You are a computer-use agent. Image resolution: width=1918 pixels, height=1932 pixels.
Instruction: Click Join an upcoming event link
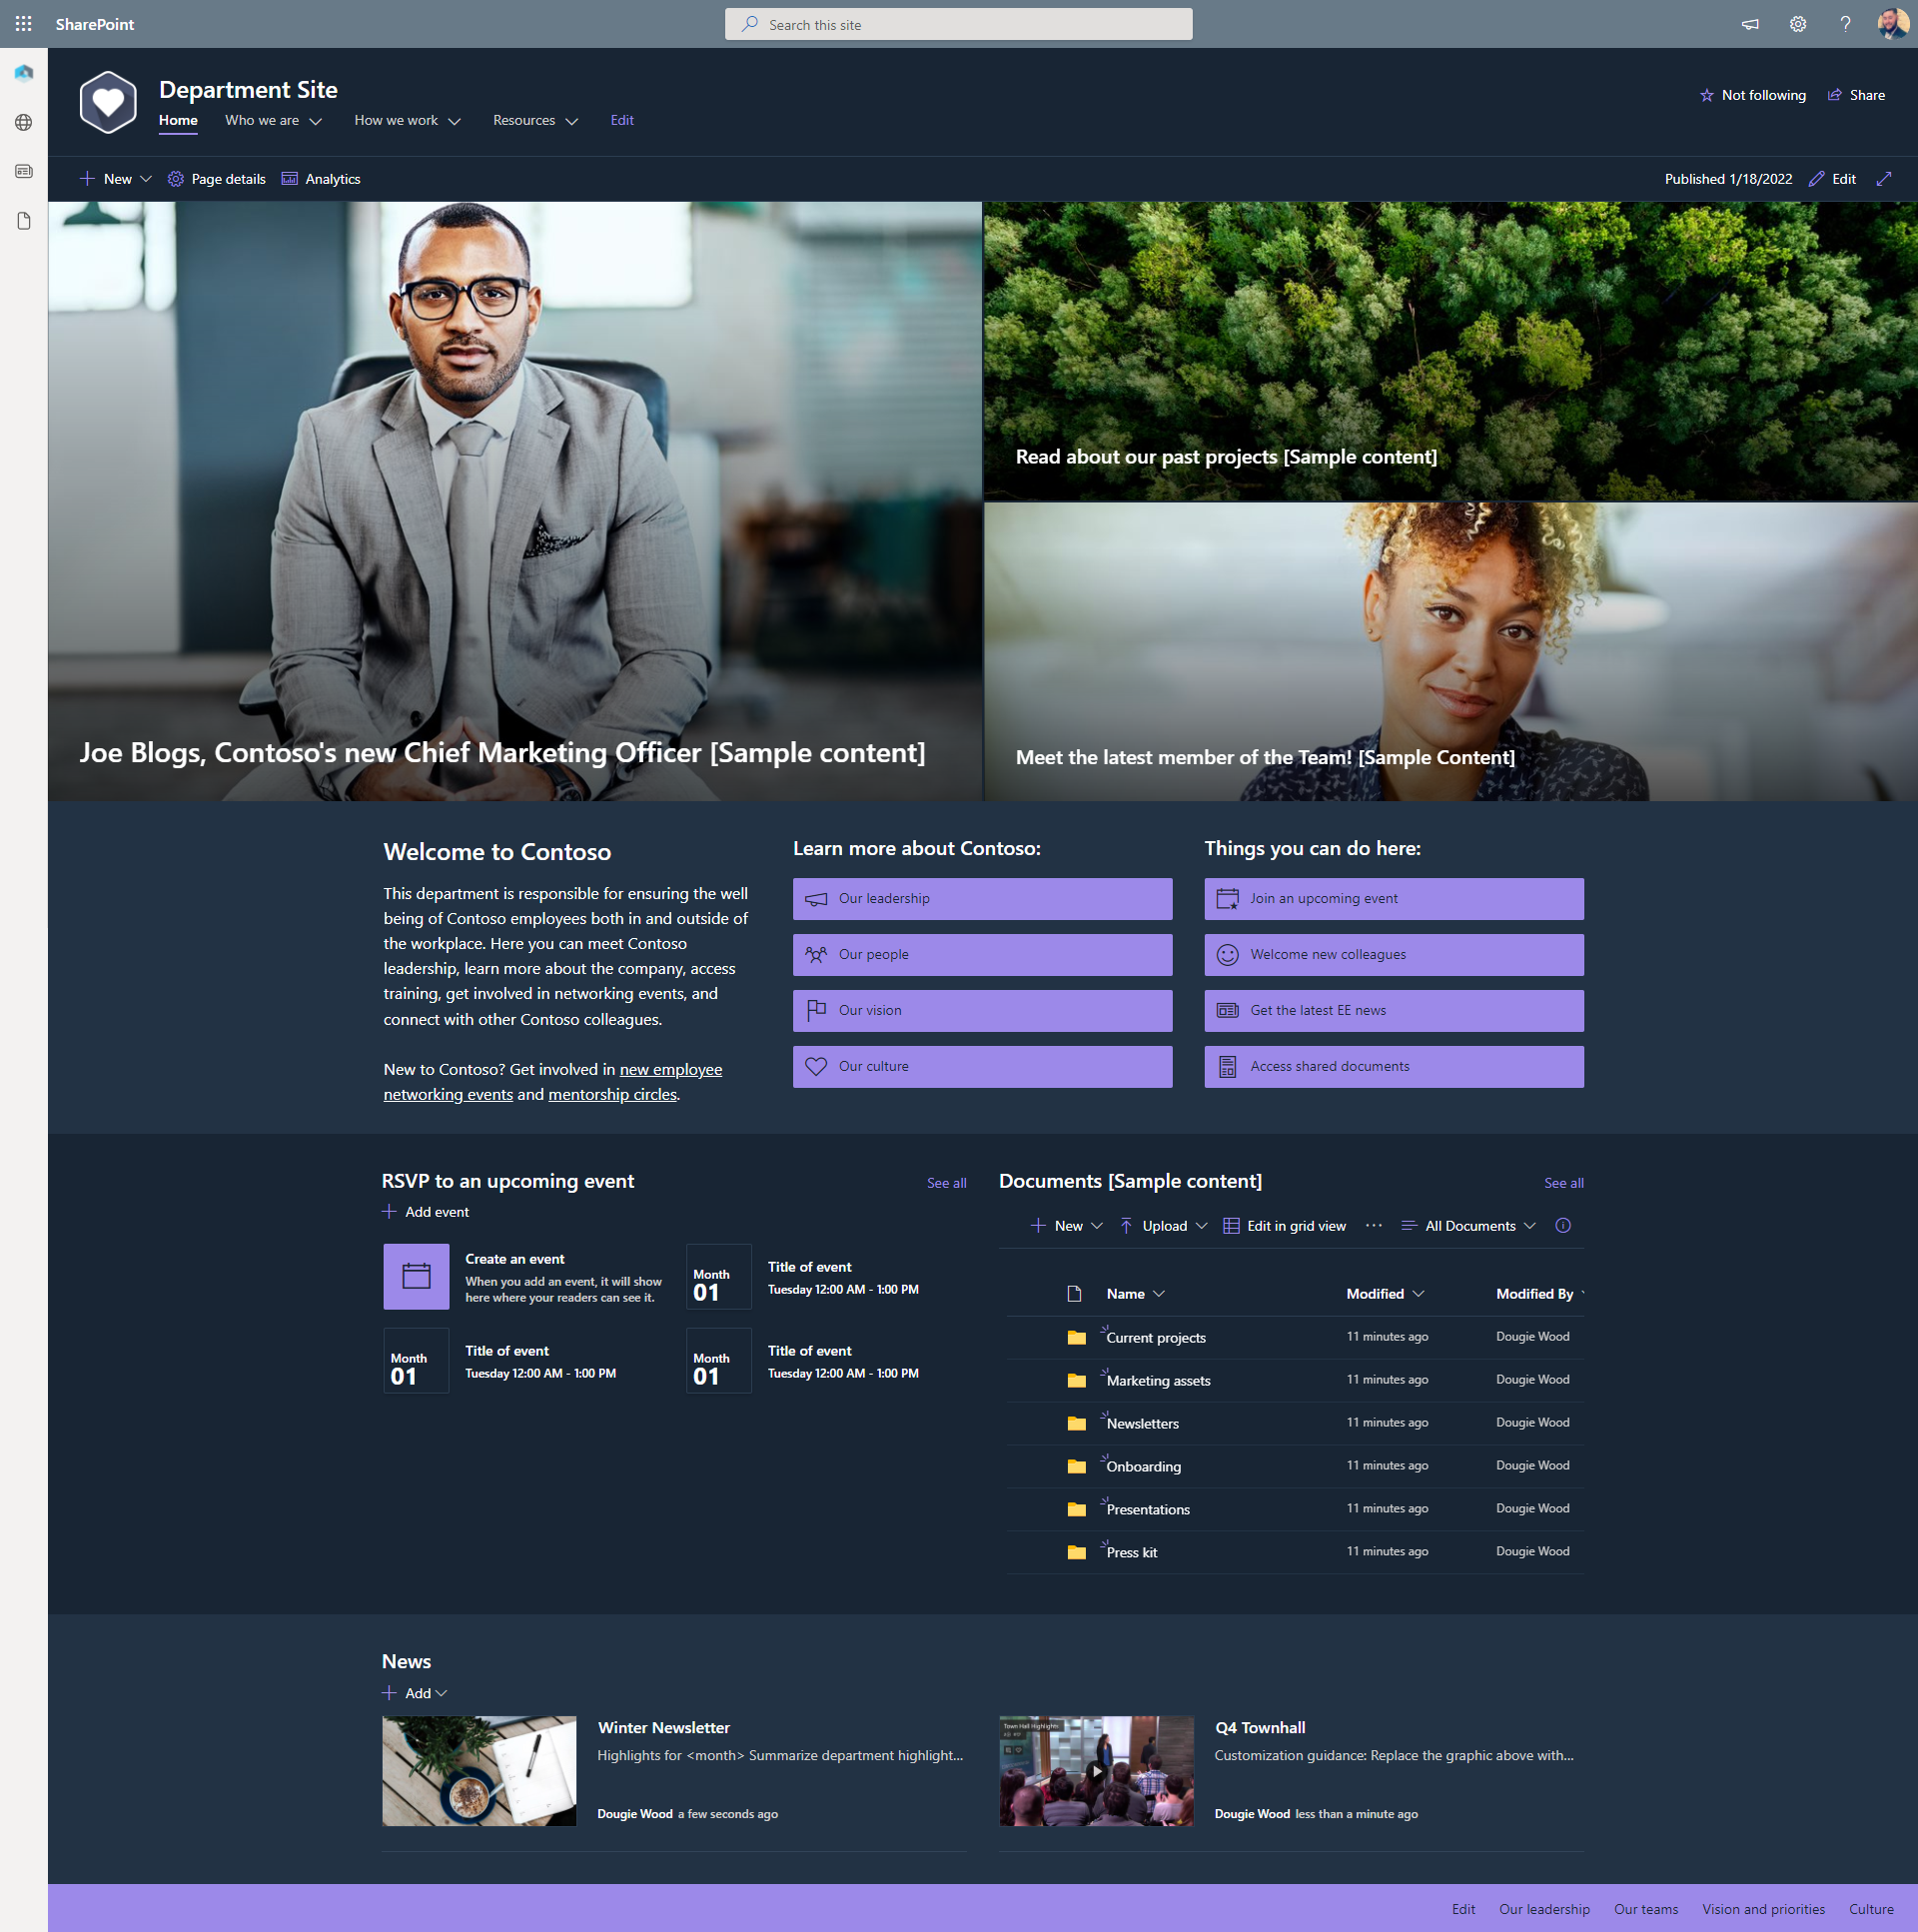(1394, 899)
